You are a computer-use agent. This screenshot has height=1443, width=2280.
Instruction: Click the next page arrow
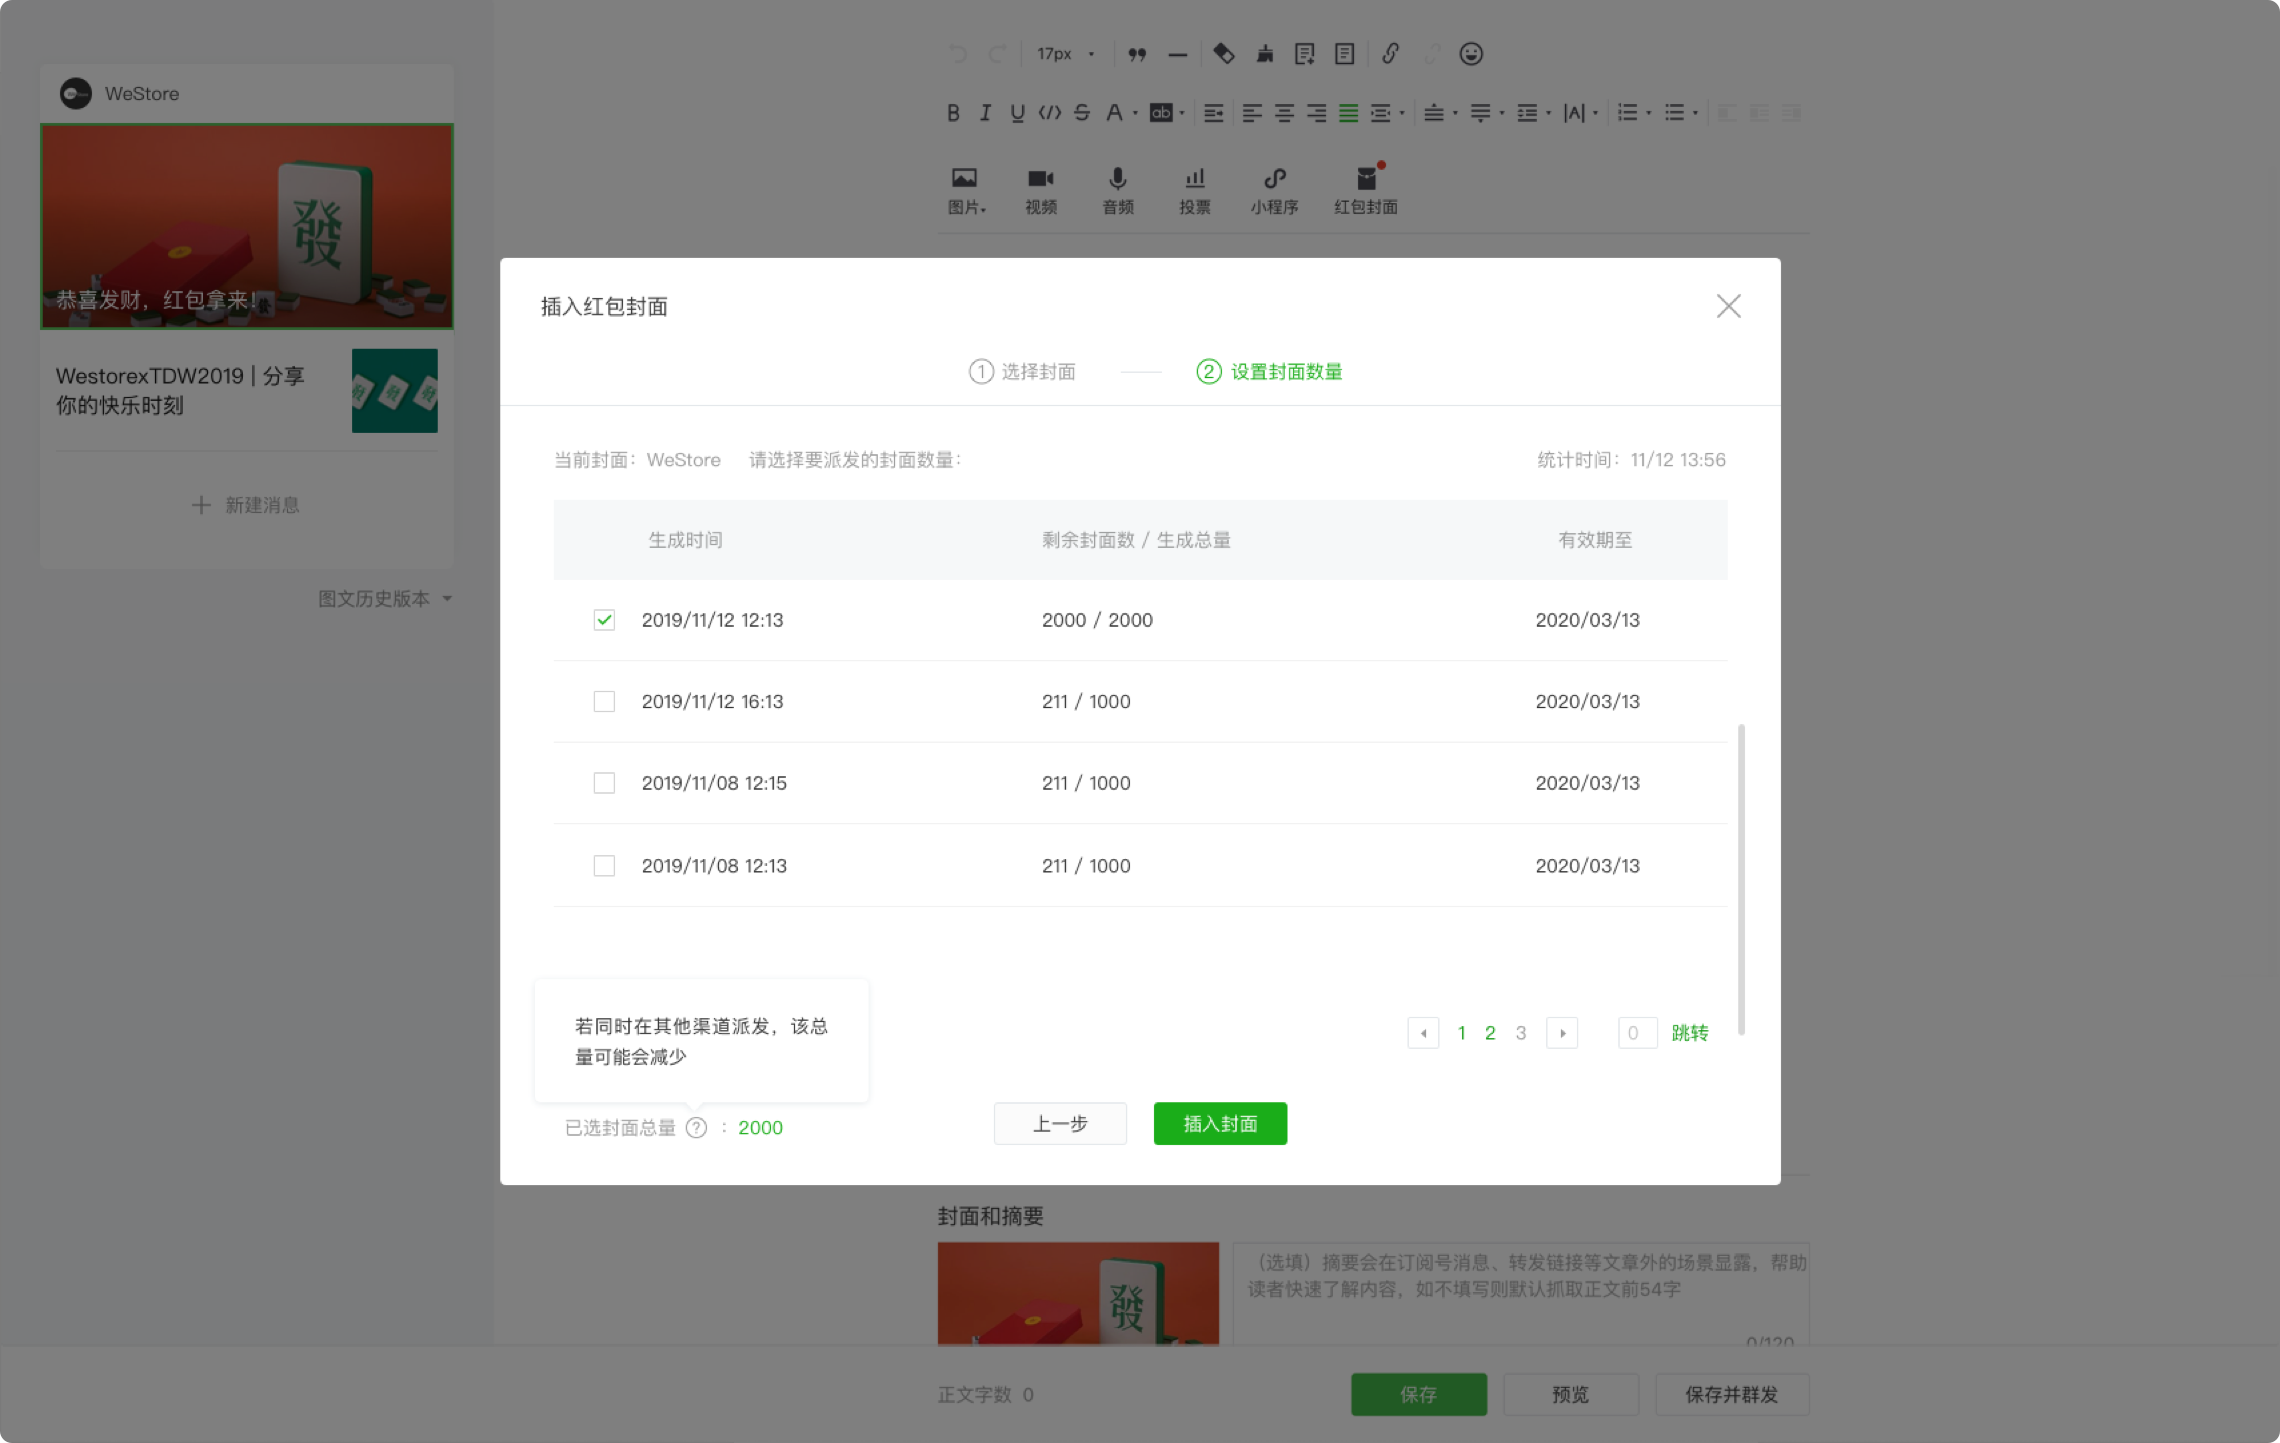(x=1562, y=1033)
